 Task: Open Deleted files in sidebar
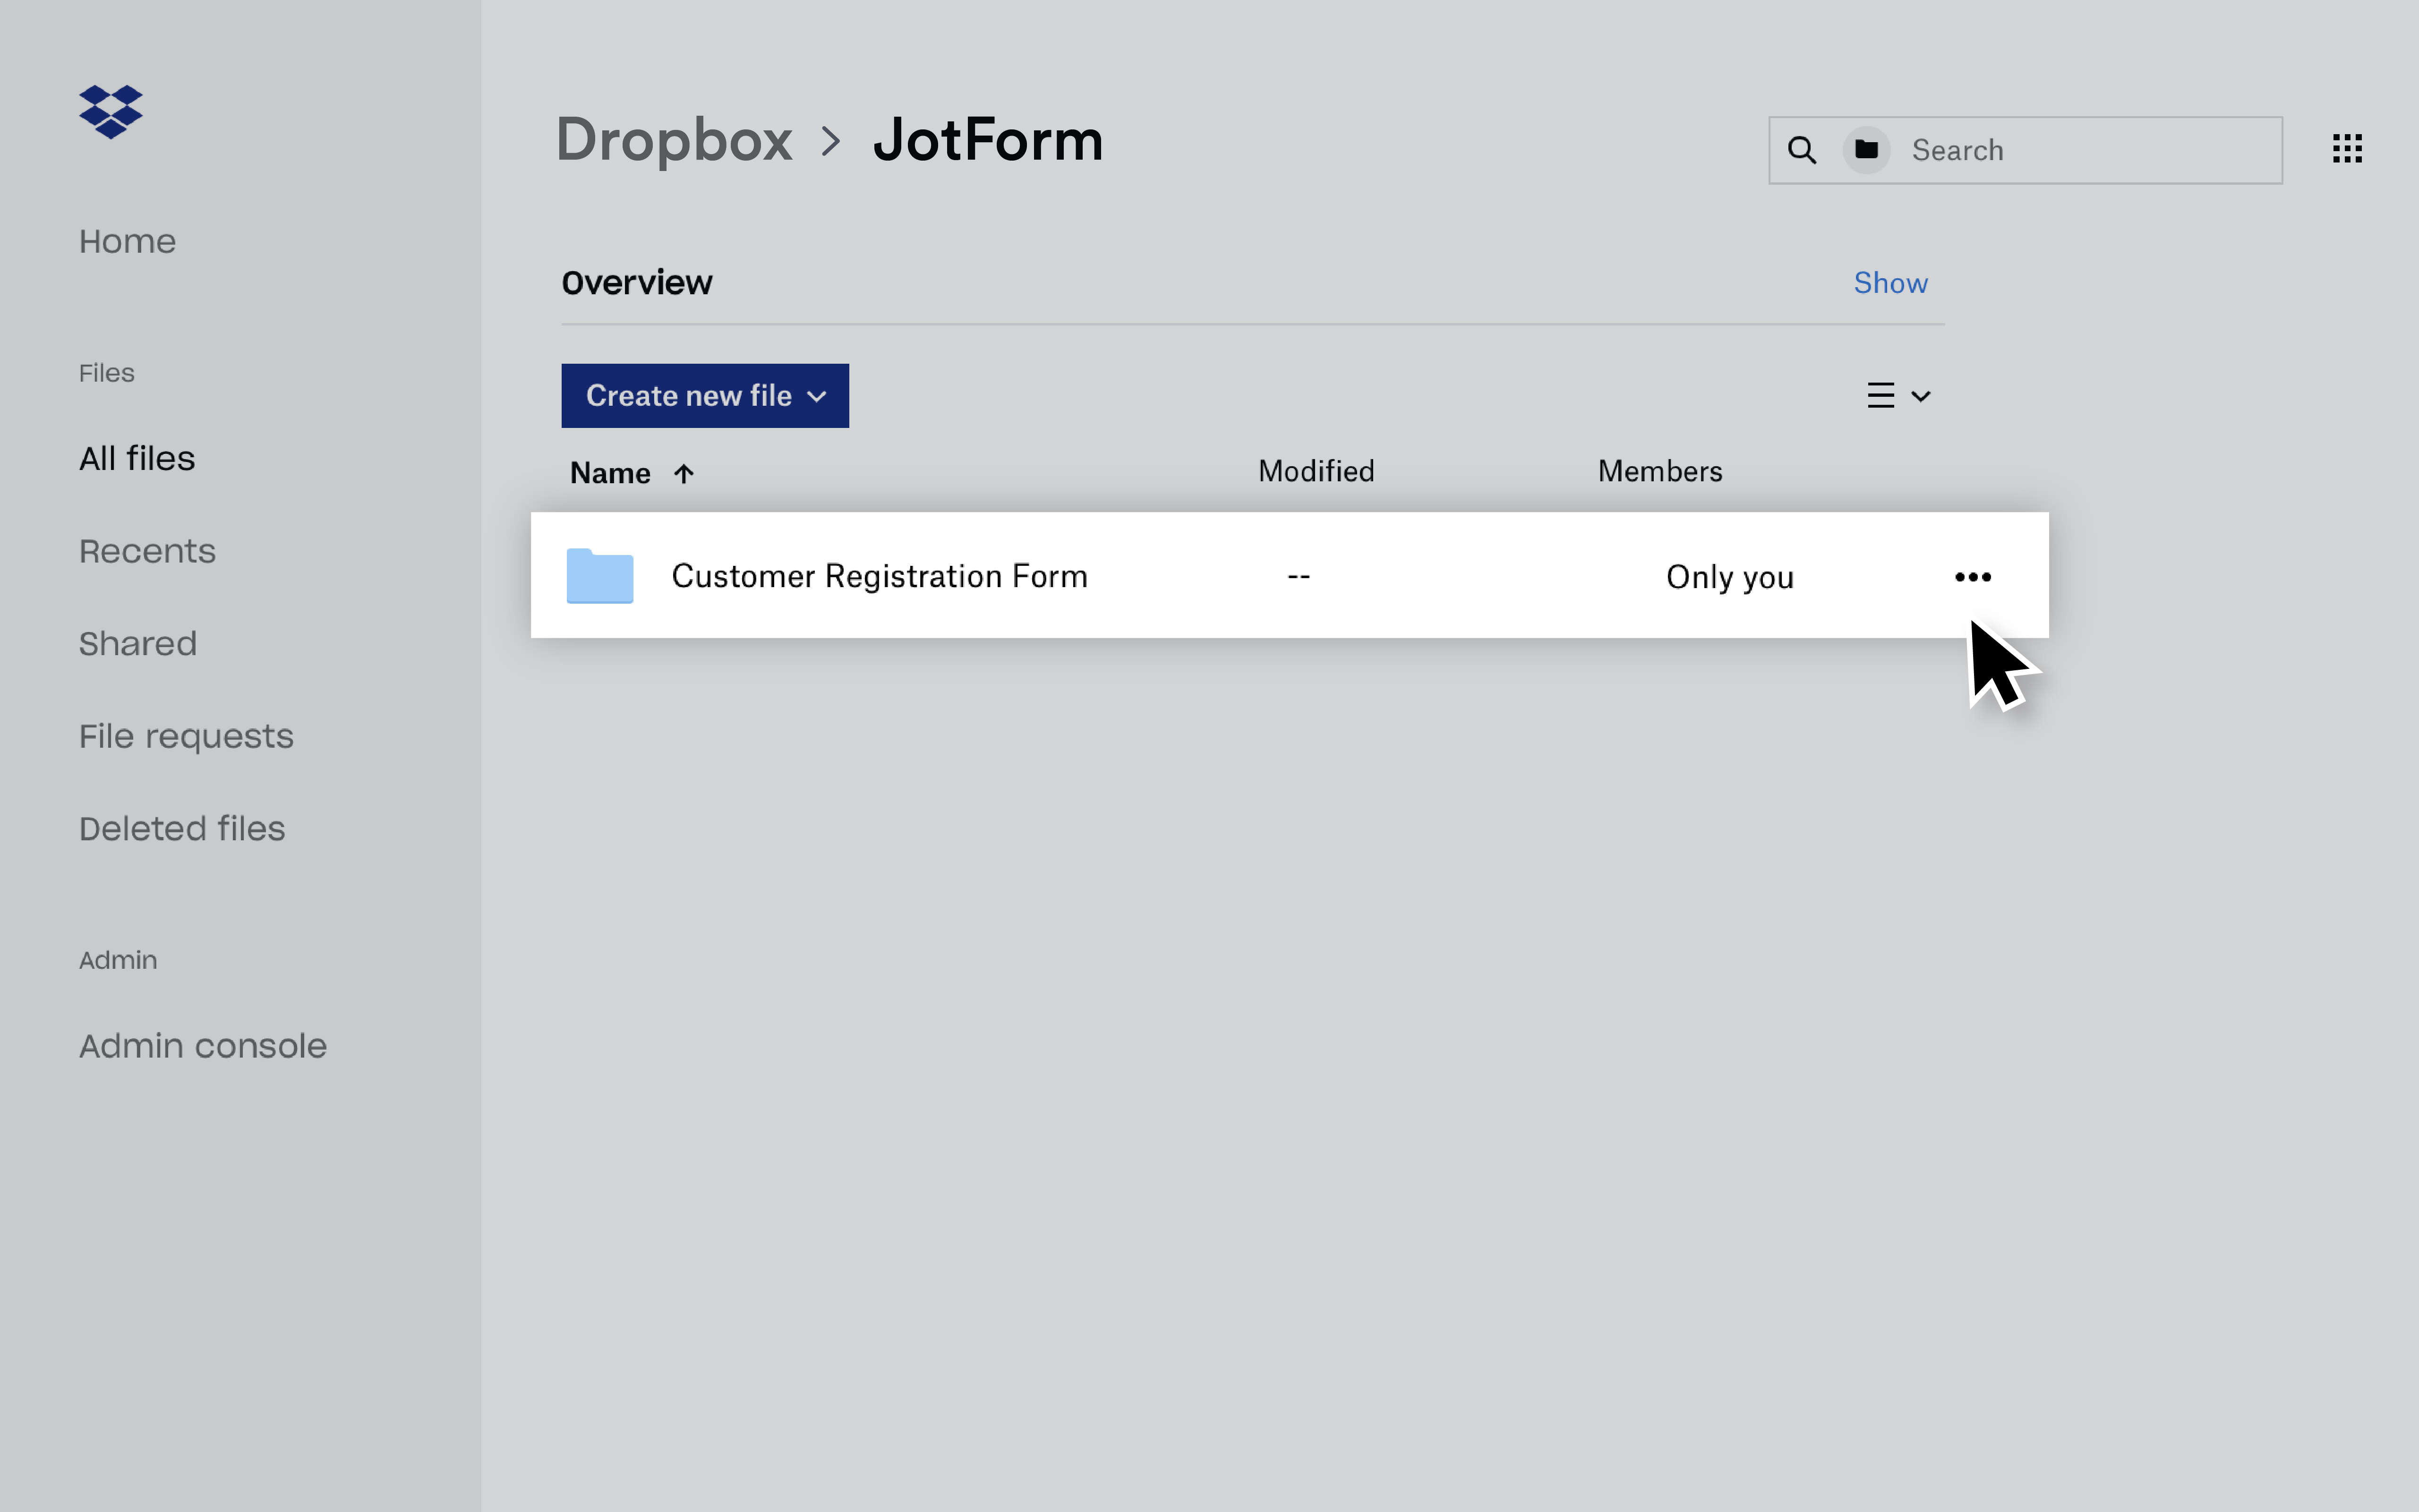(182, 828)
